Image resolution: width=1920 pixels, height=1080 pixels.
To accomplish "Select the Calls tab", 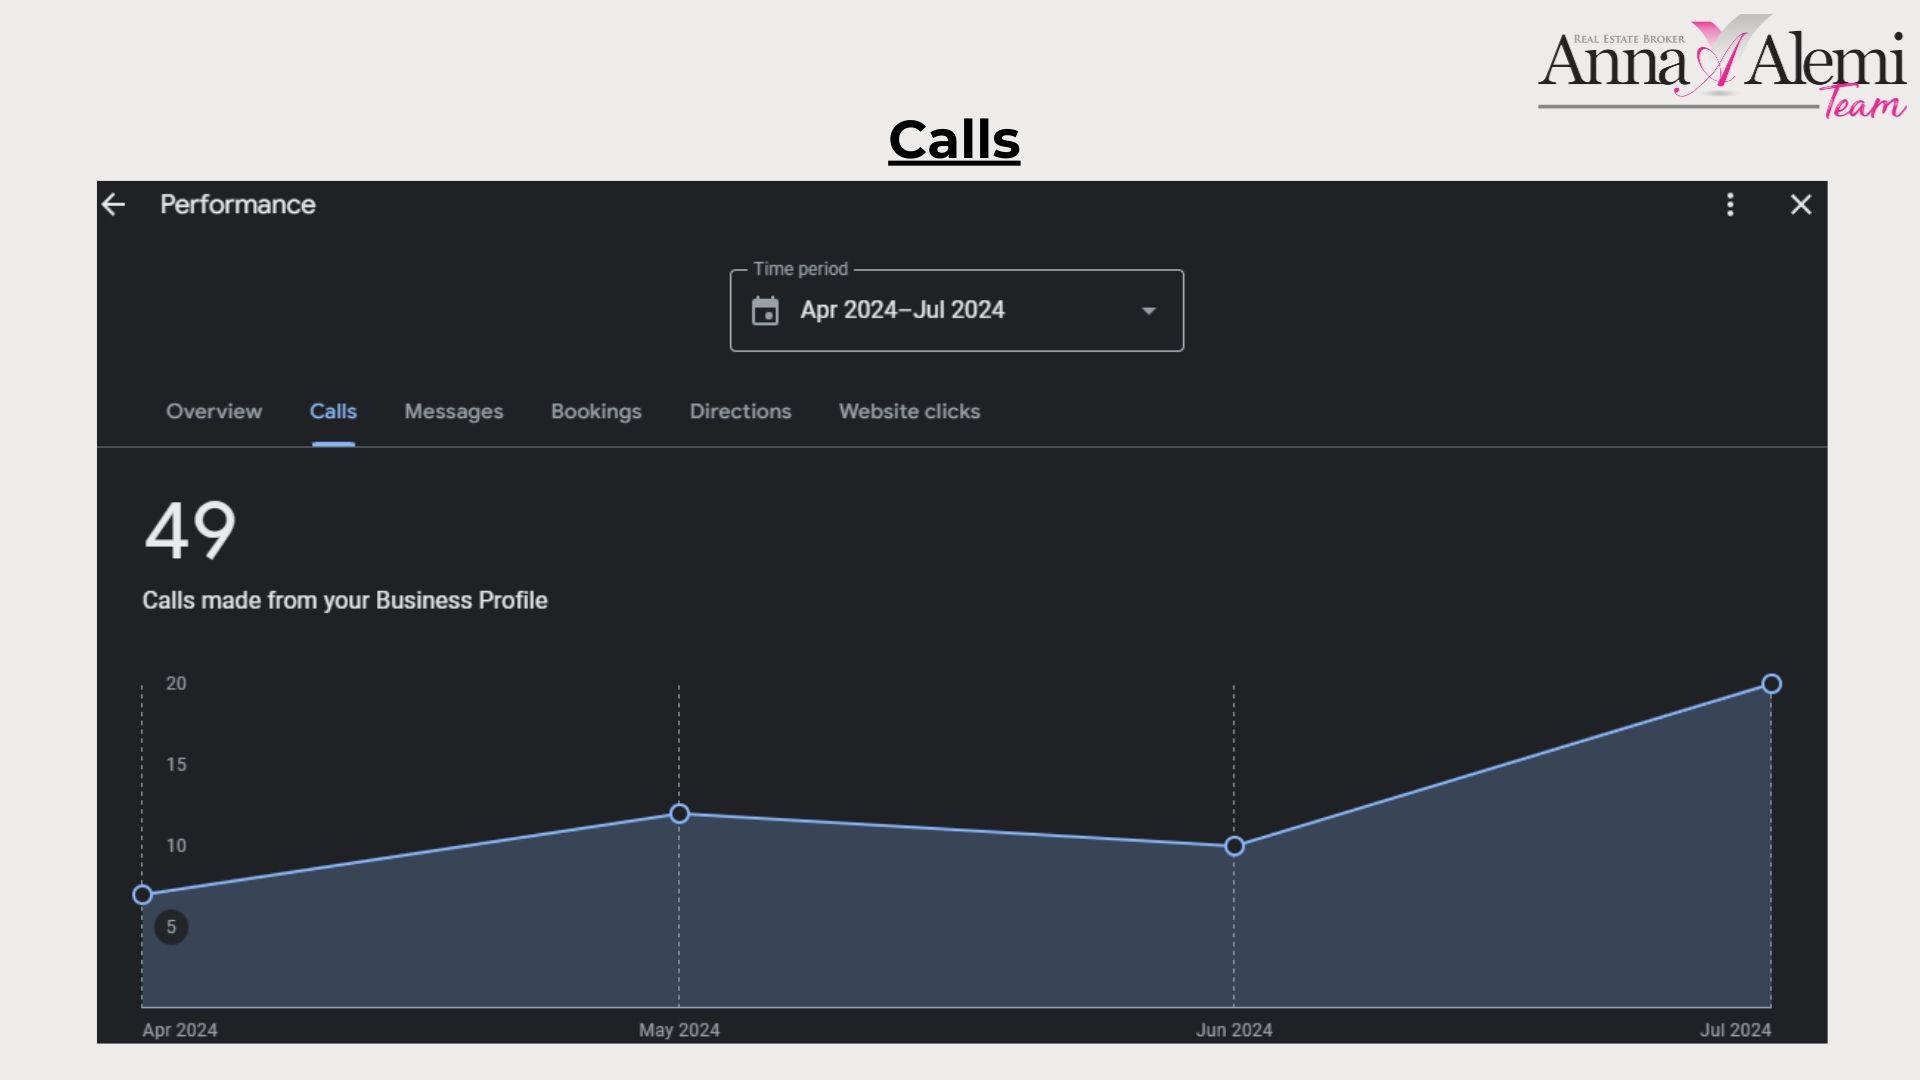I will (333, 412).
